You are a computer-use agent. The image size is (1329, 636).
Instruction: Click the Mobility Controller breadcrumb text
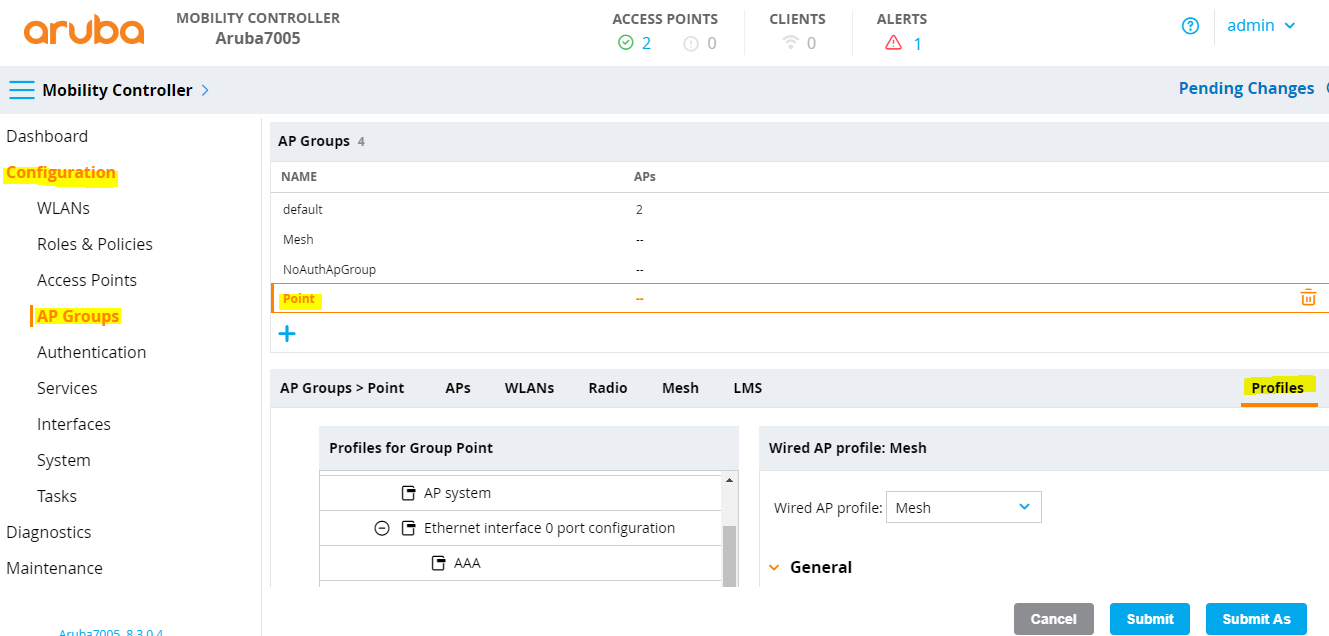click(x=117, y=90)
